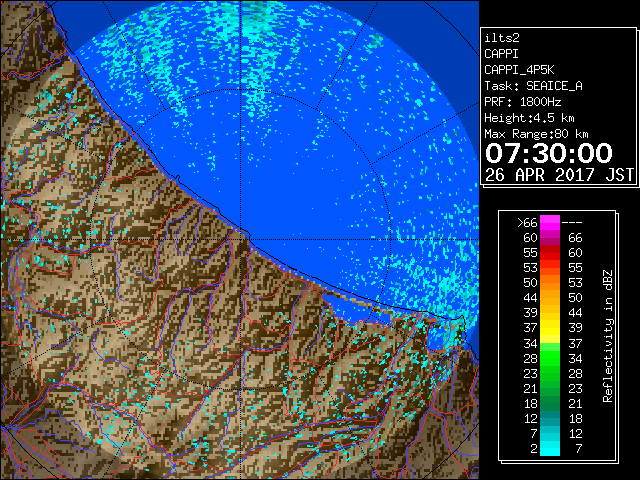This screenshot has width=640, height=480.
Task: Pick the red-orange 53–55 dBZ swatch
Action: (x=550, y=268)
